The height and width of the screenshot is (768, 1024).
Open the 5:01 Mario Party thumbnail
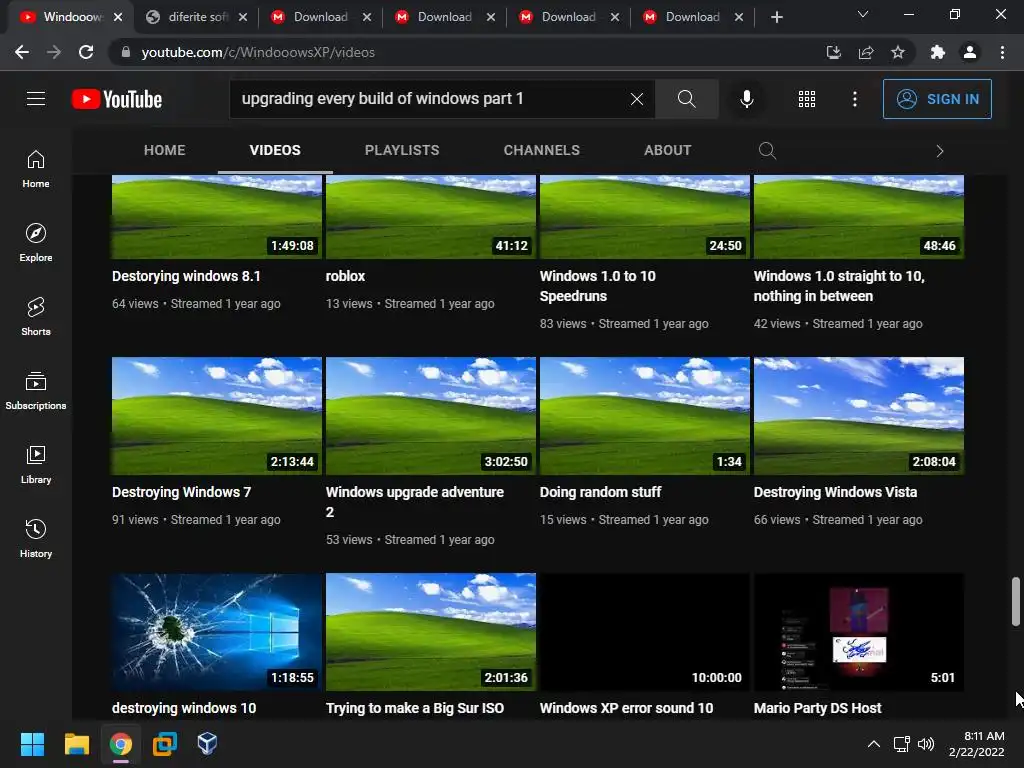(859, 632)
